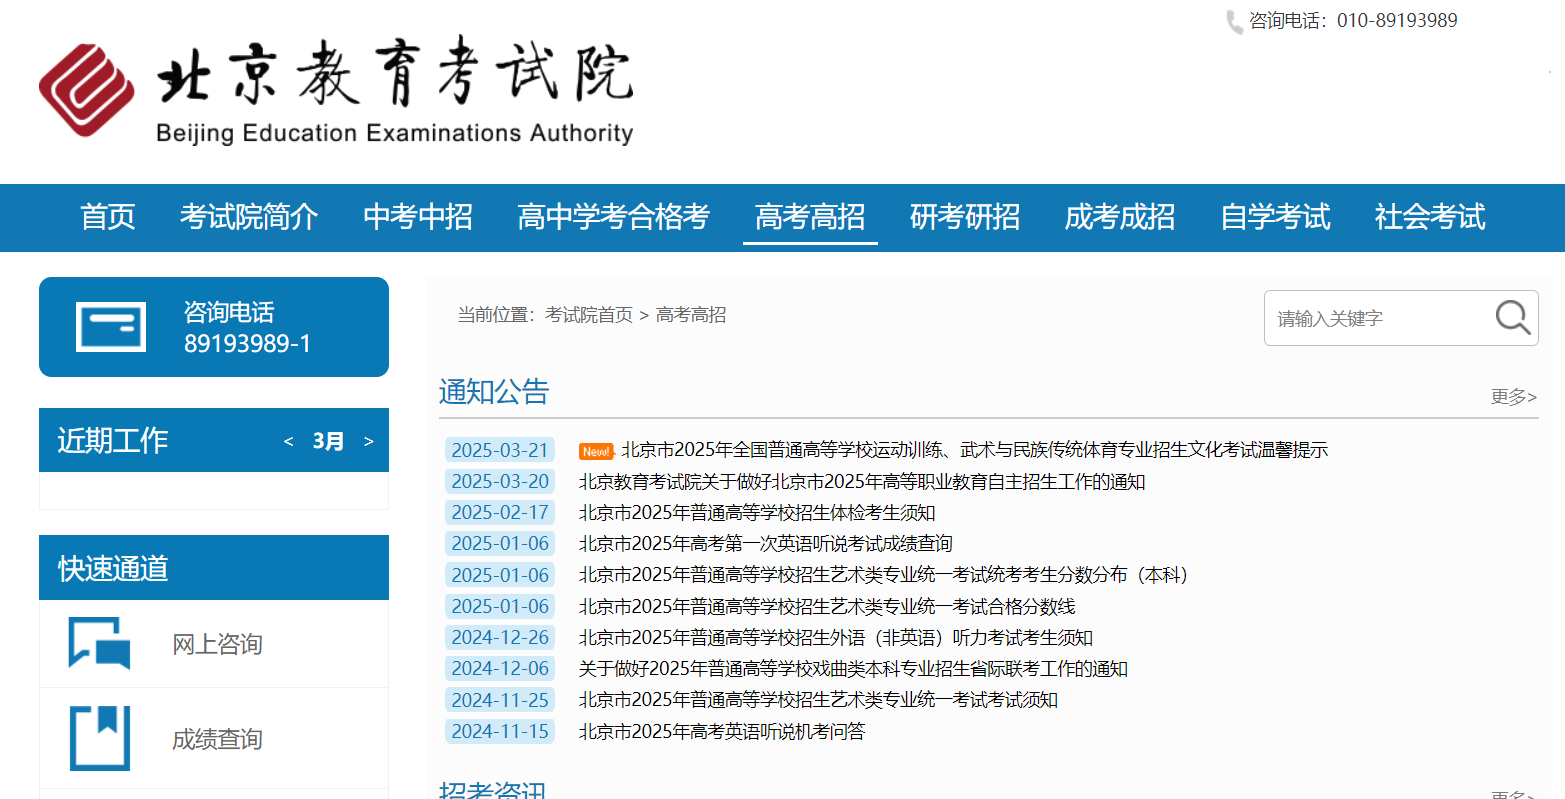
Task: Click the 咨询电话 89193989-1 card
Action: (x=214, y=327)
